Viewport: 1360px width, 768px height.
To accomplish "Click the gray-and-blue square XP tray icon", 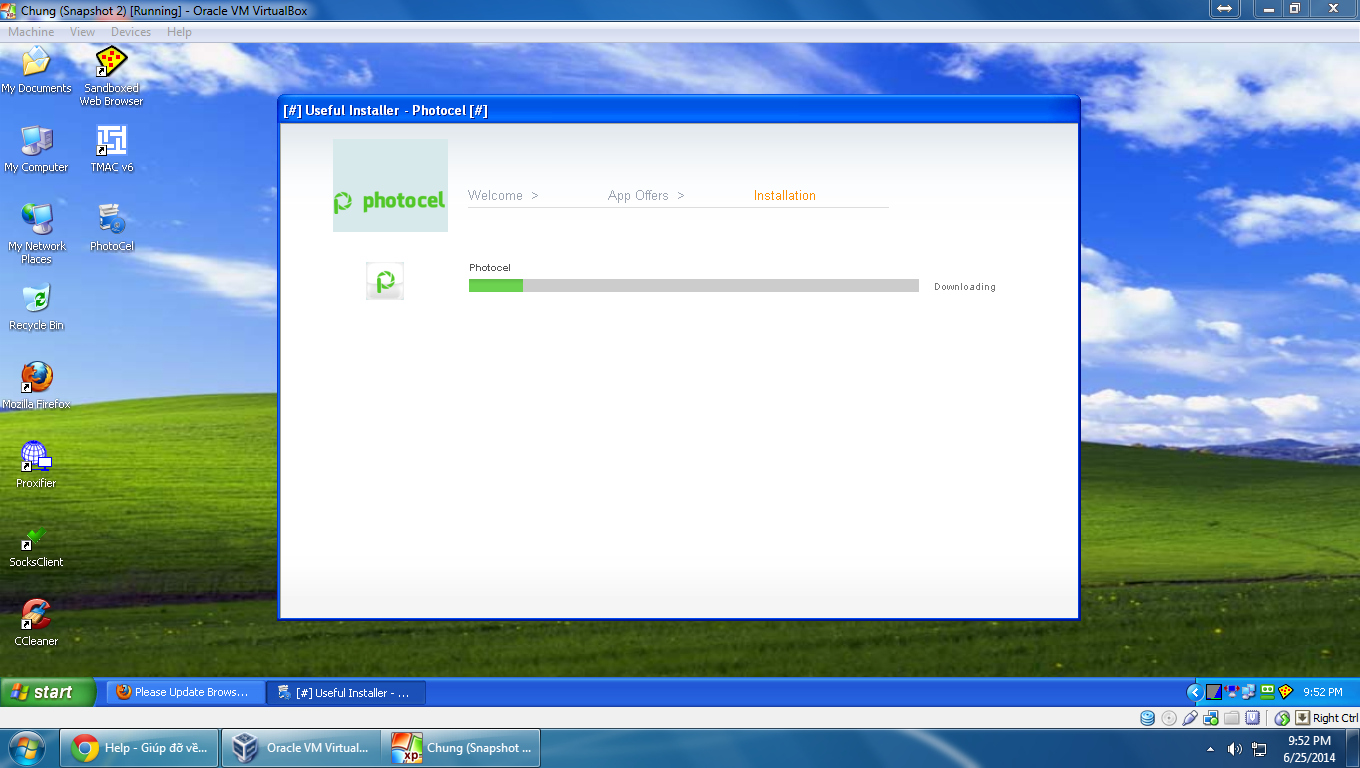I will tap(1214, 692).
